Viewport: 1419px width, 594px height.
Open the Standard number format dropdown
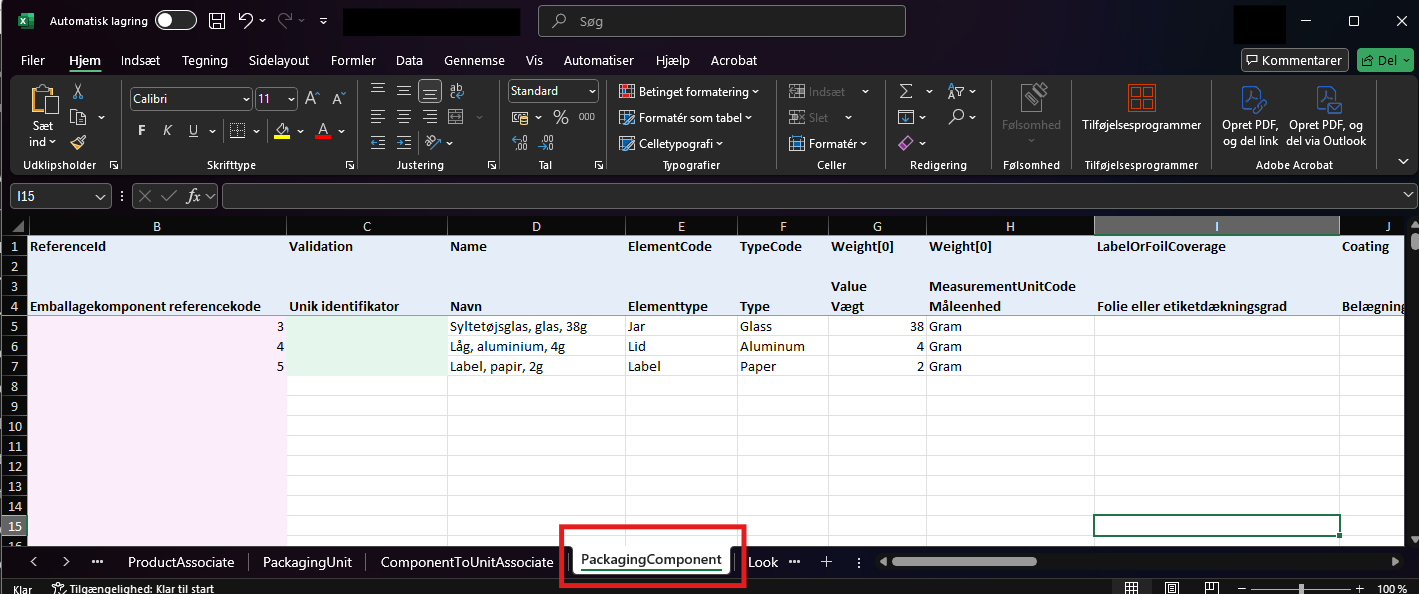(592, 91)
